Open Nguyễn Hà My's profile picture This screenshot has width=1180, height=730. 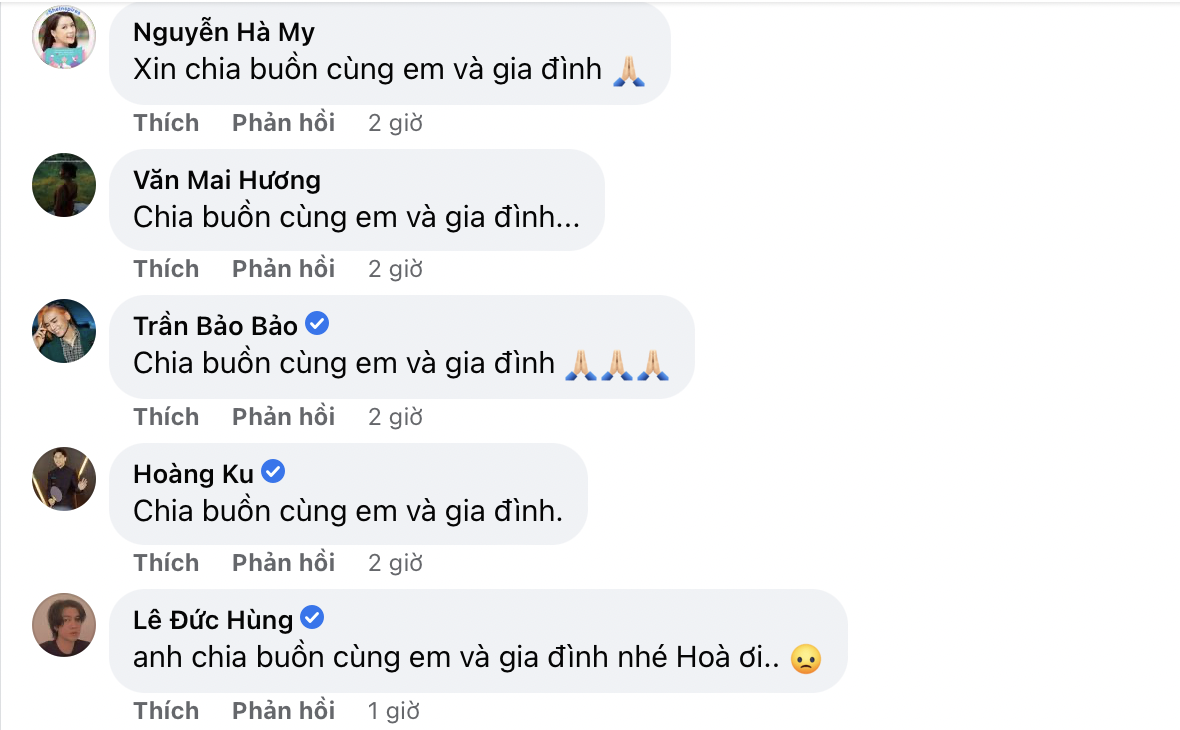(x=64, y=38)
